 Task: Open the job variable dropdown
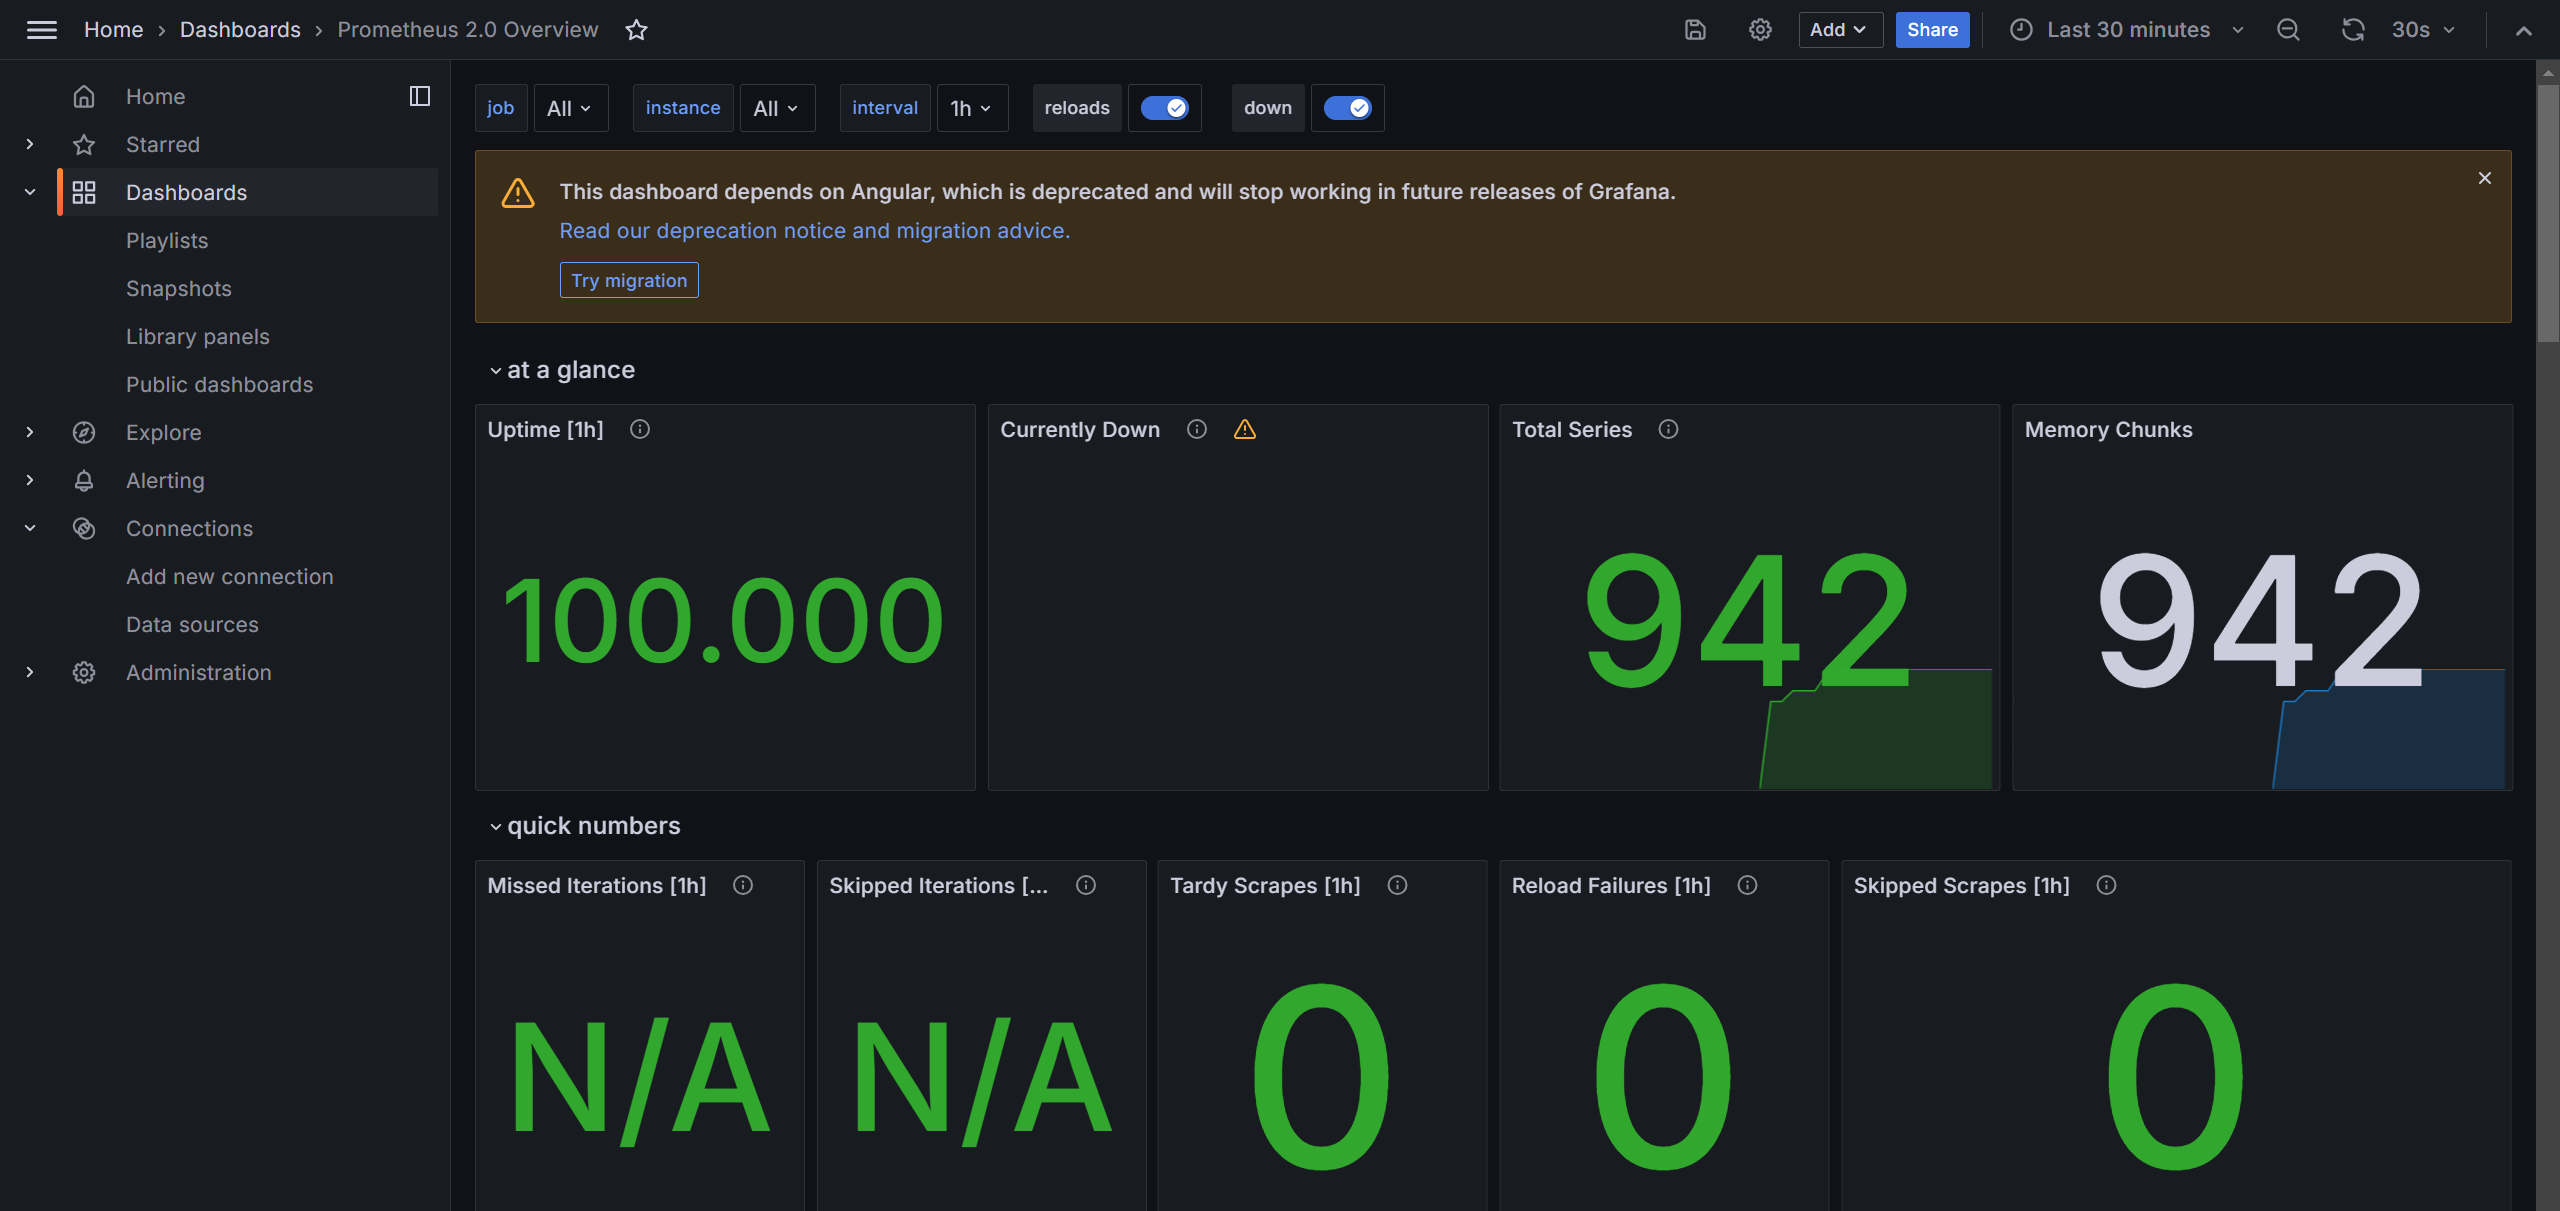pyautogui.click(x=570, y=108)
